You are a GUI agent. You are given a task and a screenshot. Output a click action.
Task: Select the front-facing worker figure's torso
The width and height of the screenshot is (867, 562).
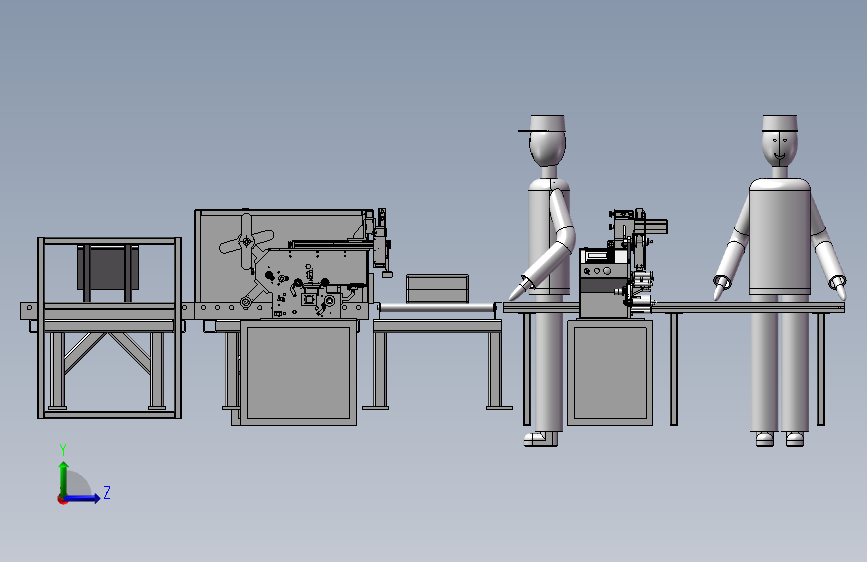(x=780, y=237)
